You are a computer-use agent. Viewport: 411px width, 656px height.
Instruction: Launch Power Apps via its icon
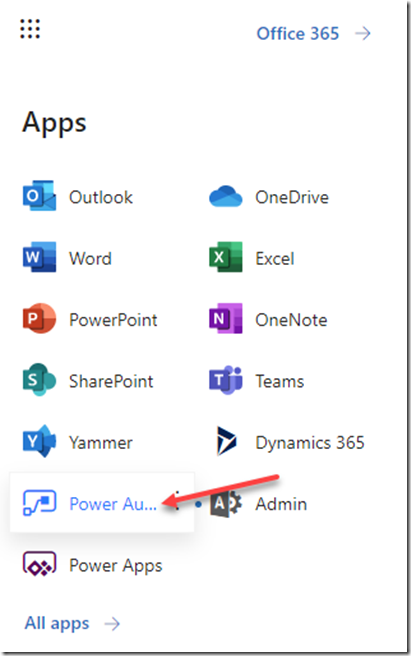(x=39, y=564)
